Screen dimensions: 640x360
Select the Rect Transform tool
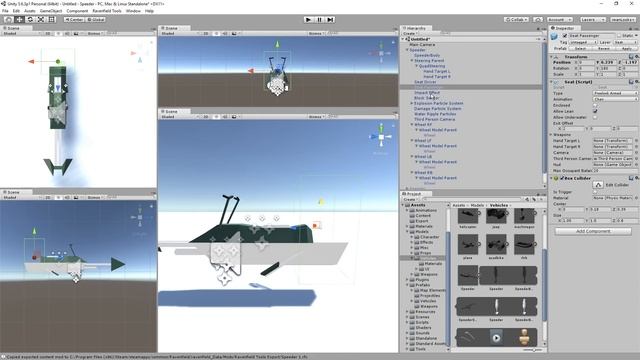click(51, 20)
